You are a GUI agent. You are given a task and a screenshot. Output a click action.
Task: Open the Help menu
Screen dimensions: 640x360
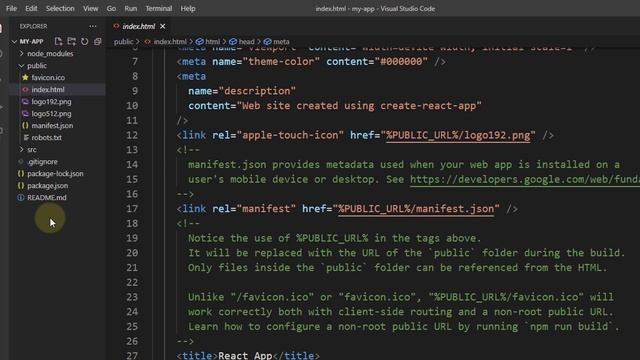coord(188,8)
